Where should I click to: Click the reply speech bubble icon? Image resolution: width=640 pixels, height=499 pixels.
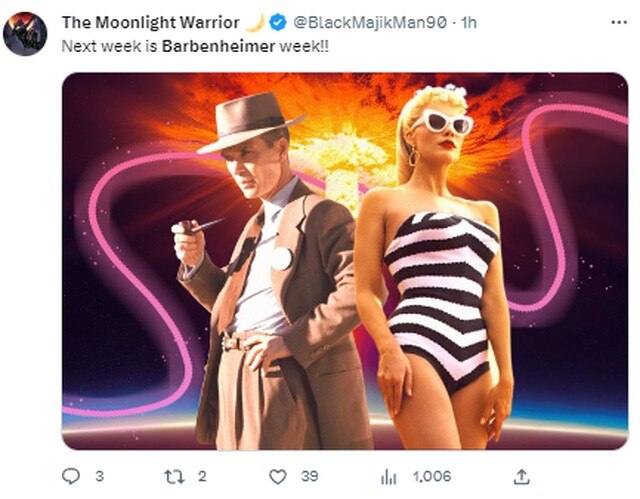coord(71,476)
